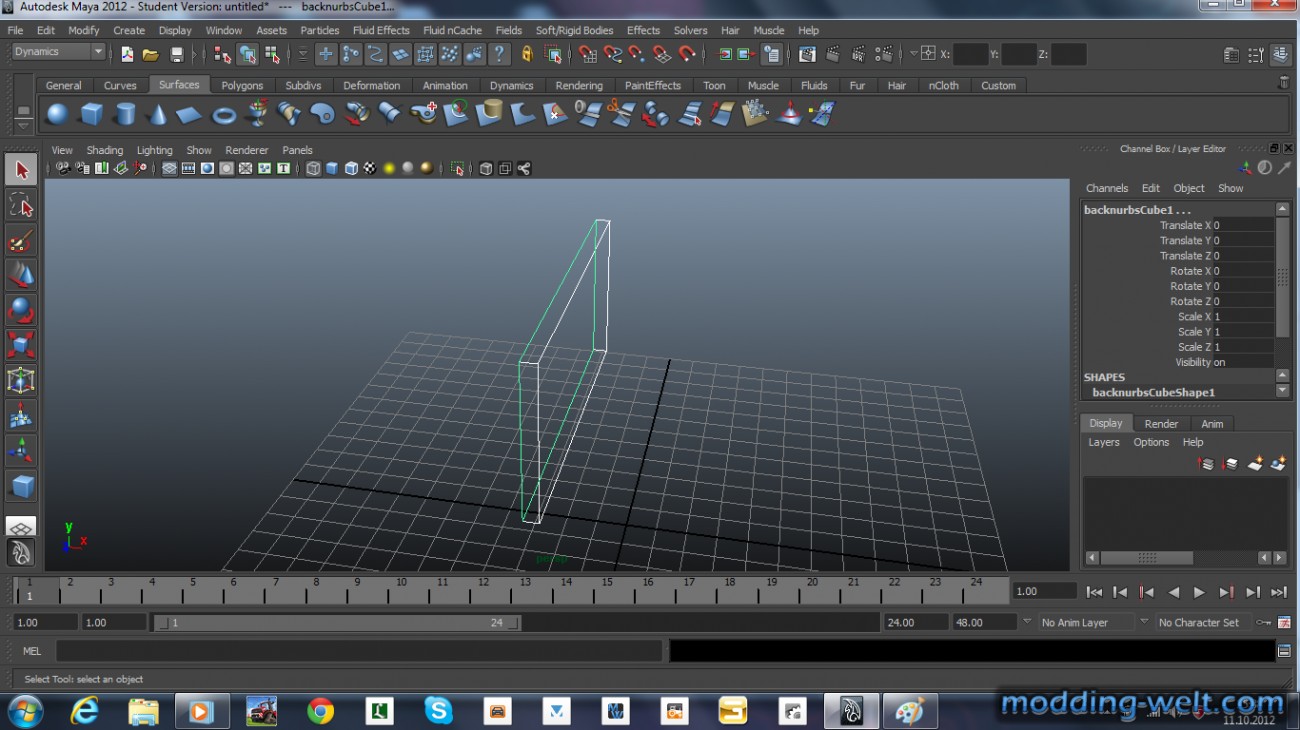Open the Fluid Effects menu
The image size is (1300, 730).
(x=381, y=30)
